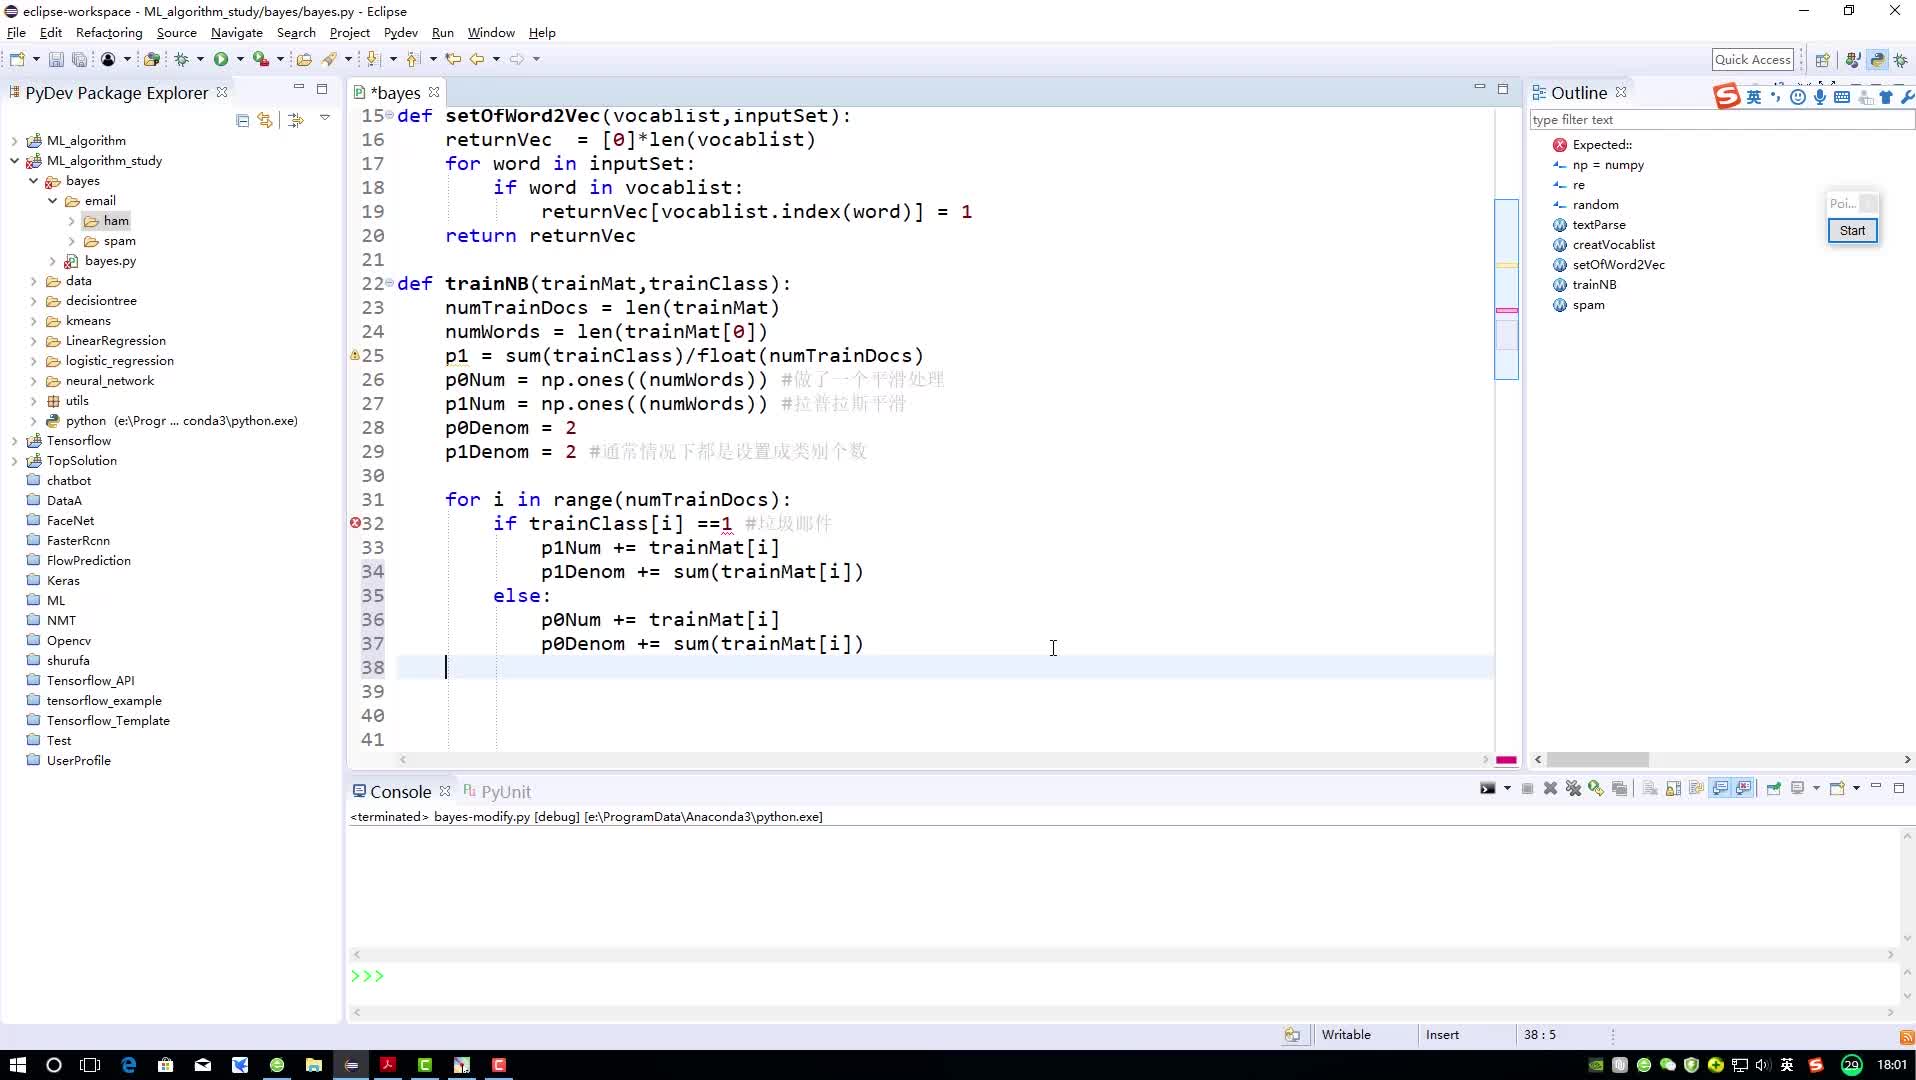
Task: Select the *bayes editor tab
Action: pyautogui.click(x=395, y=93)
